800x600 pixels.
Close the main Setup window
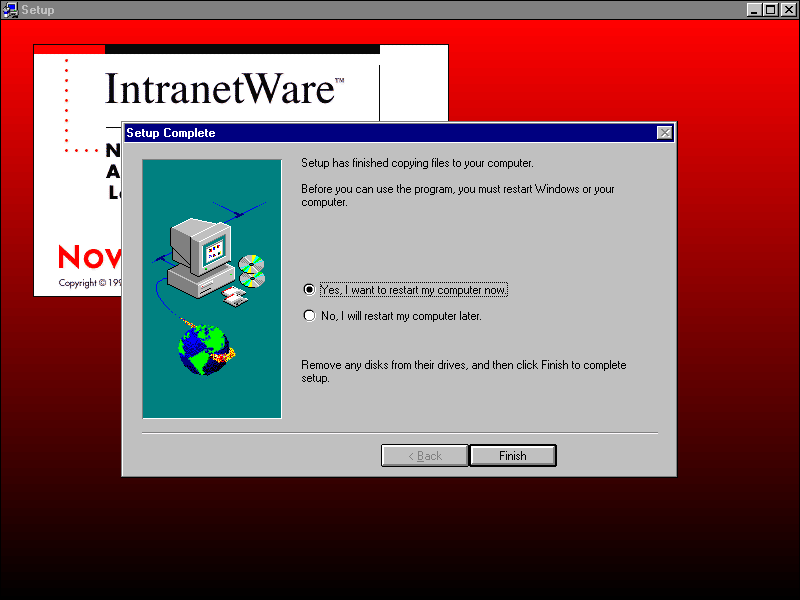(788, 10)
